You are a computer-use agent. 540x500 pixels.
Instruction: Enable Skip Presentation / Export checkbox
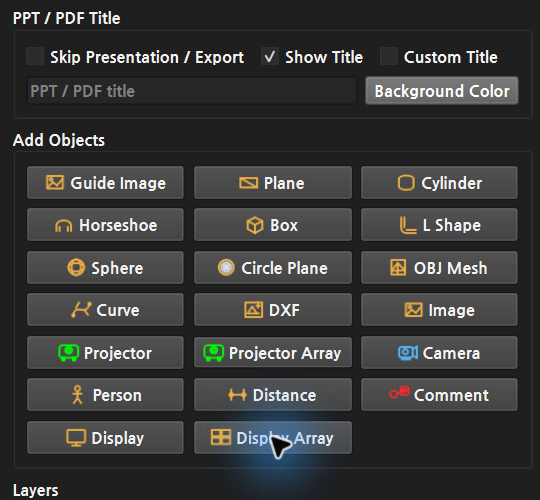[35, 56]
